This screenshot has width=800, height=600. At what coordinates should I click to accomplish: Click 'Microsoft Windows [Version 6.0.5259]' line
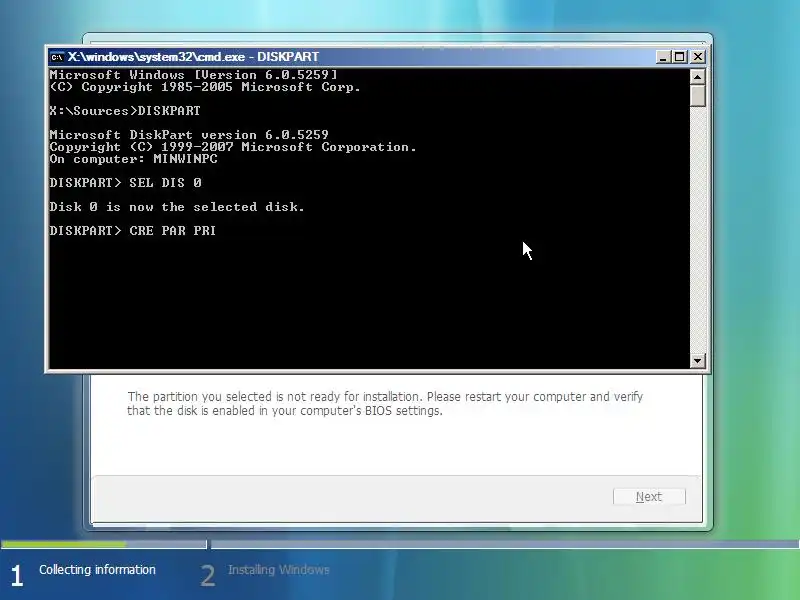pyautogui.click(x=193, y=74)
